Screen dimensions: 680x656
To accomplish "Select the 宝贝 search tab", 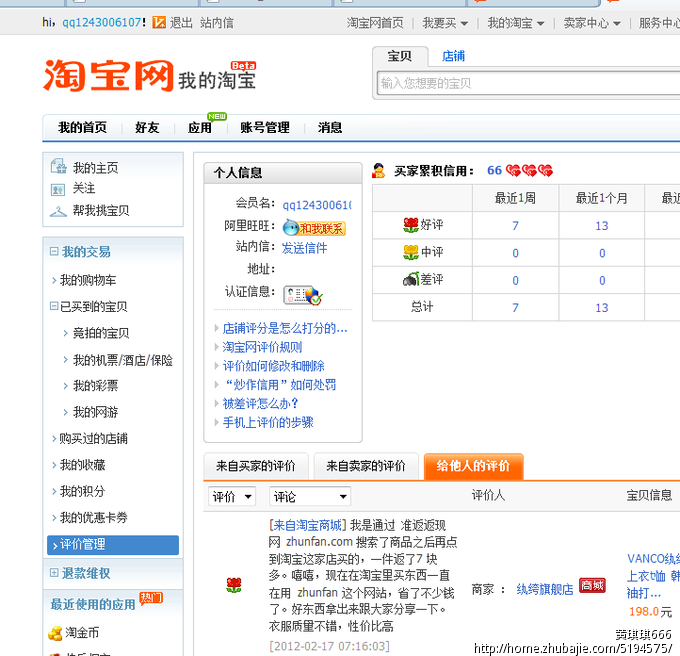I will tap(400, 56).
